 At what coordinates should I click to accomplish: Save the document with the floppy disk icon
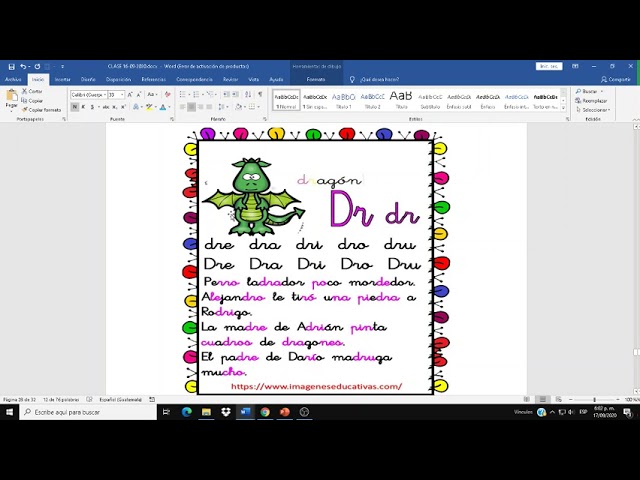click(x=11, y=67)
